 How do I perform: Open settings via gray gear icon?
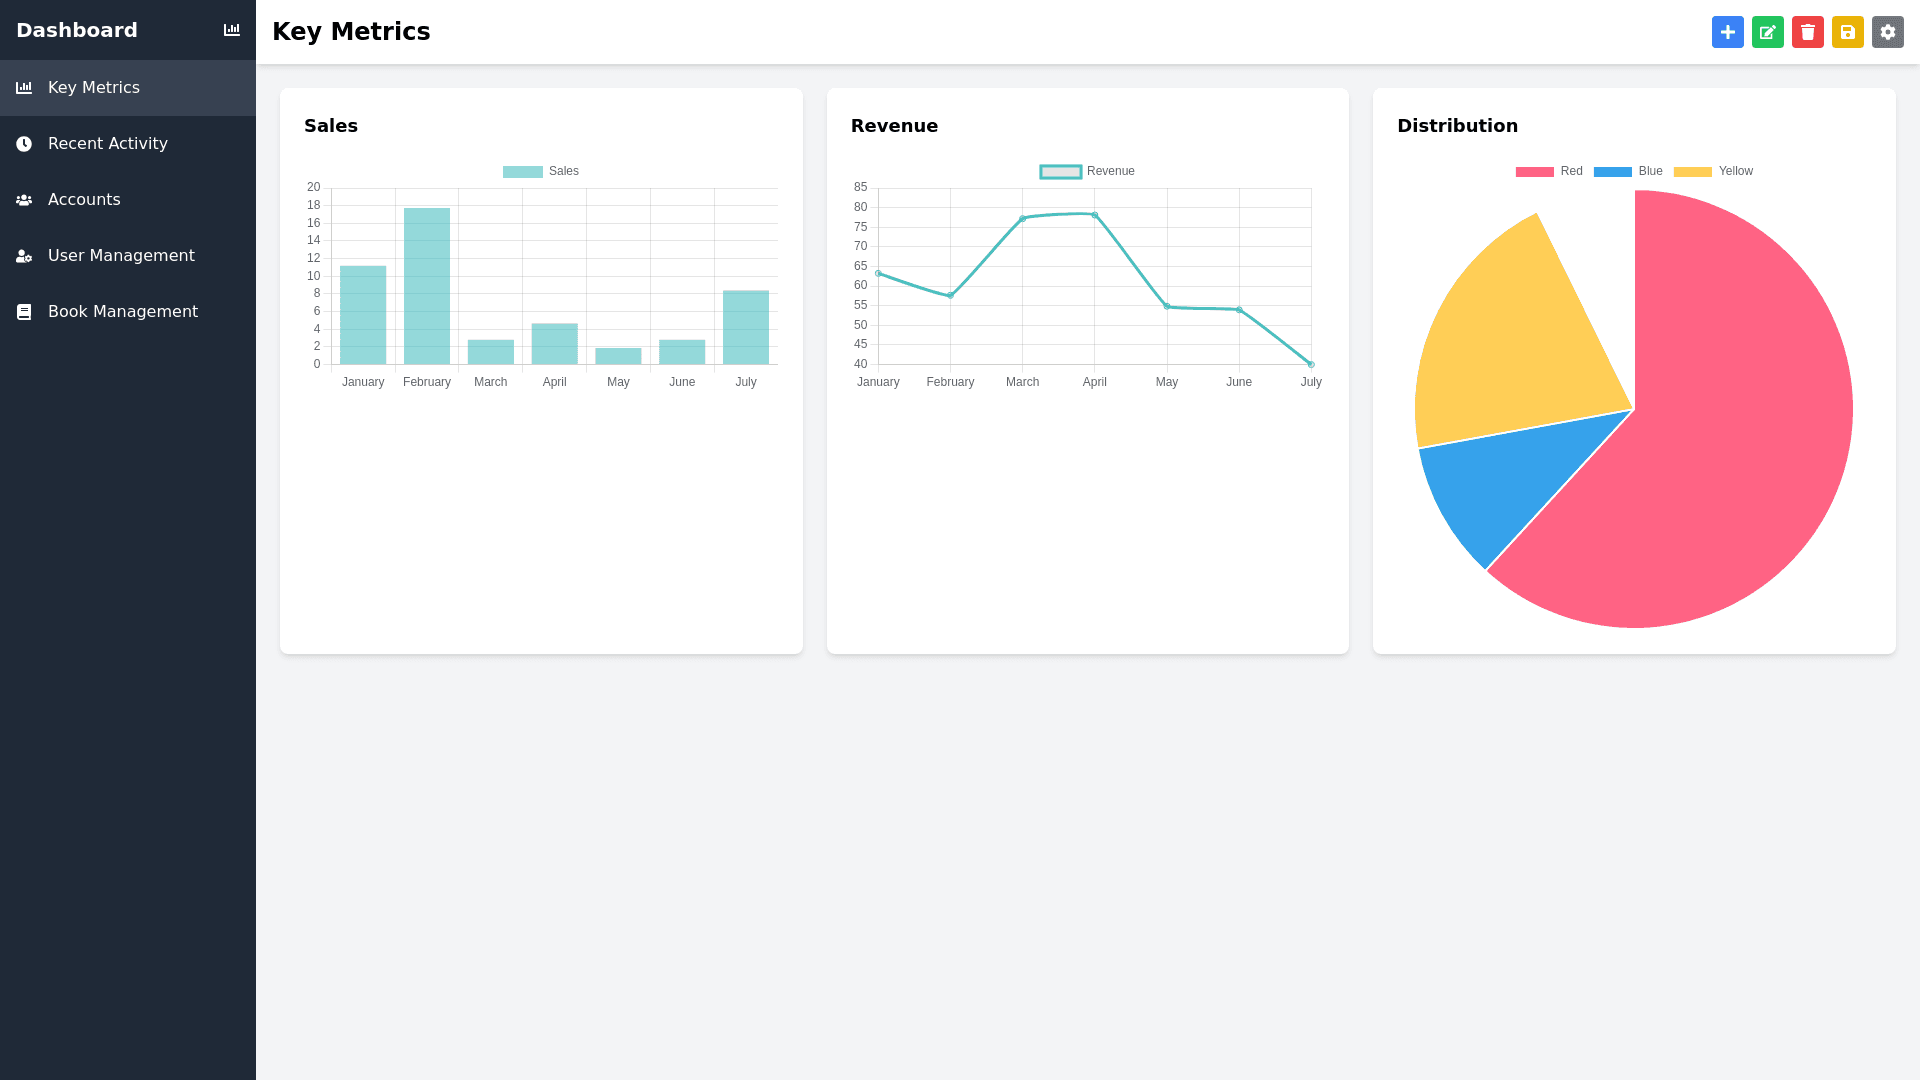pos(1887,32)
